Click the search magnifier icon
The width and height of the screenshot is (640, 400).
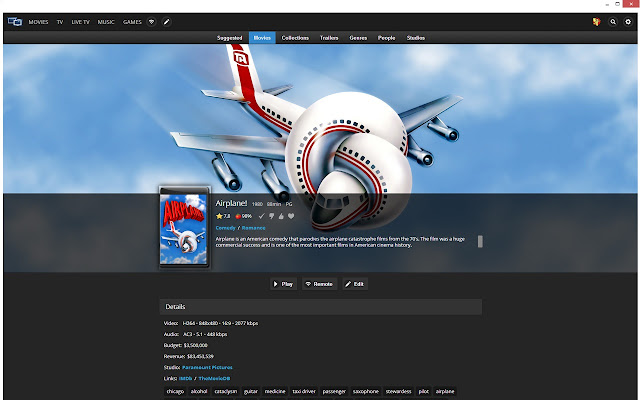tap(613, 22)
